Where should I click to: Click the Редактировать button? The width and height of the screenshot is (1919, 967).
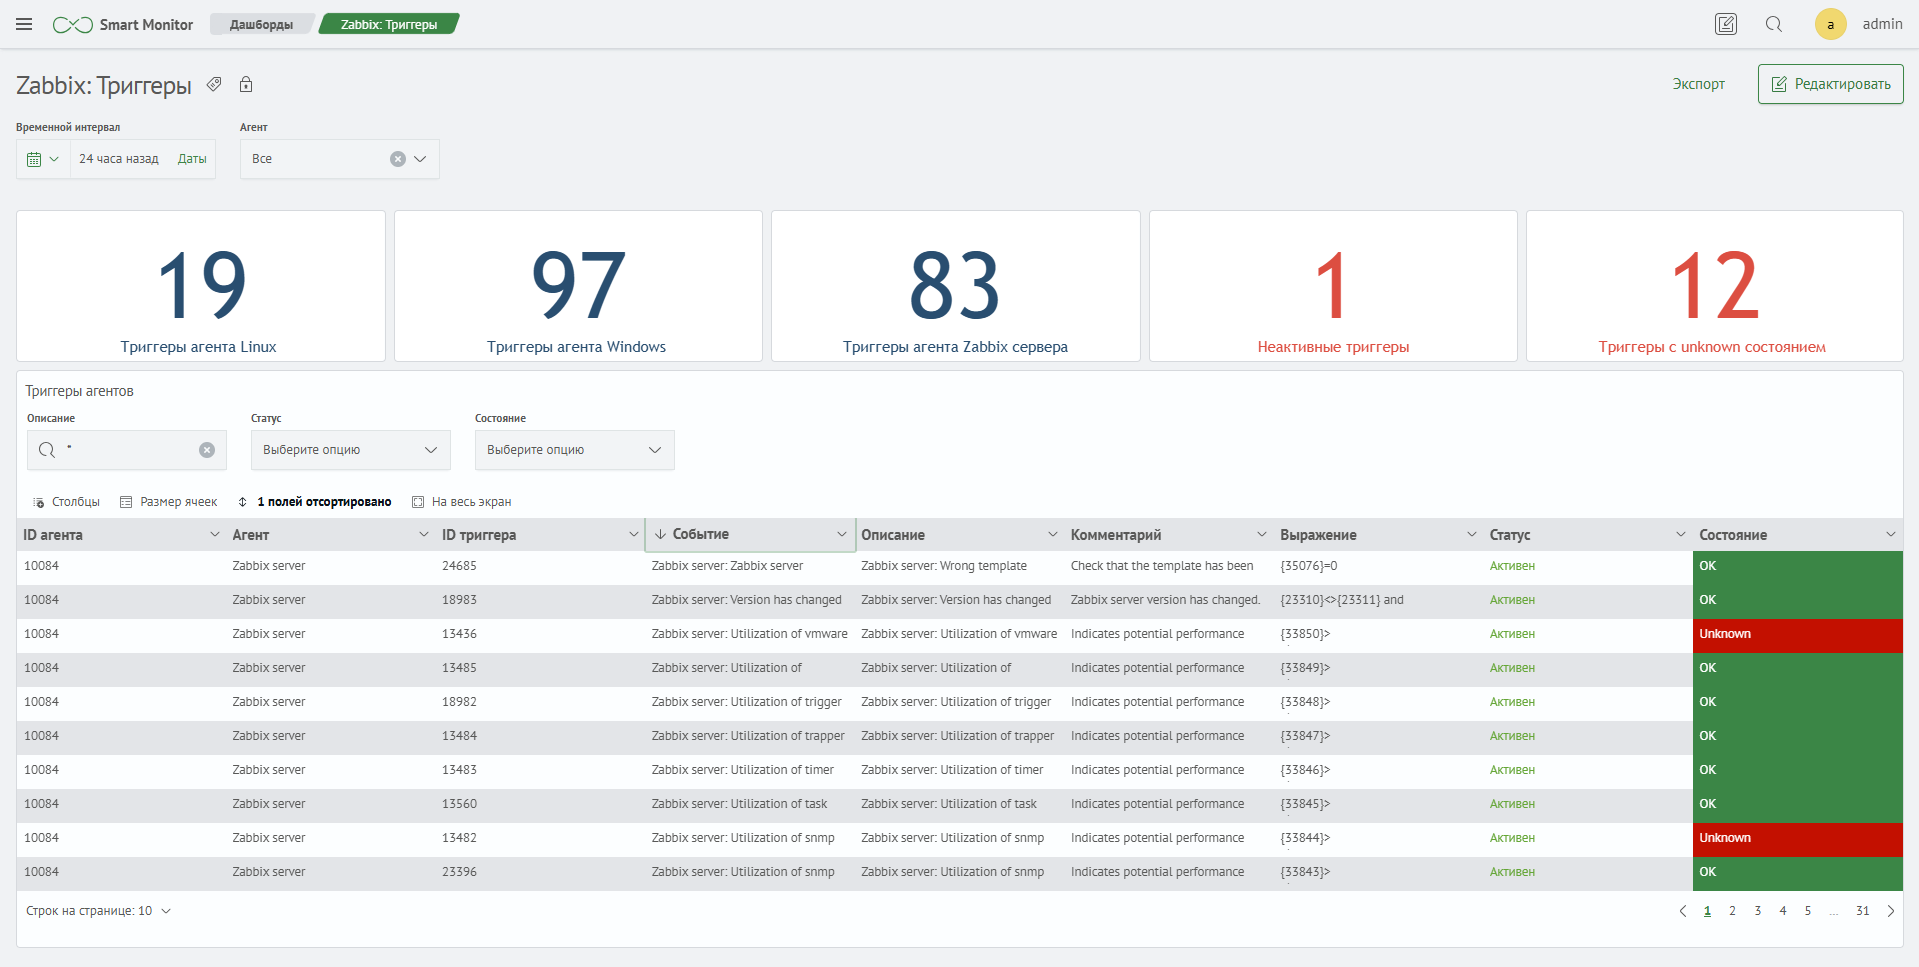pyautogui.click(x=1830, y=84)
